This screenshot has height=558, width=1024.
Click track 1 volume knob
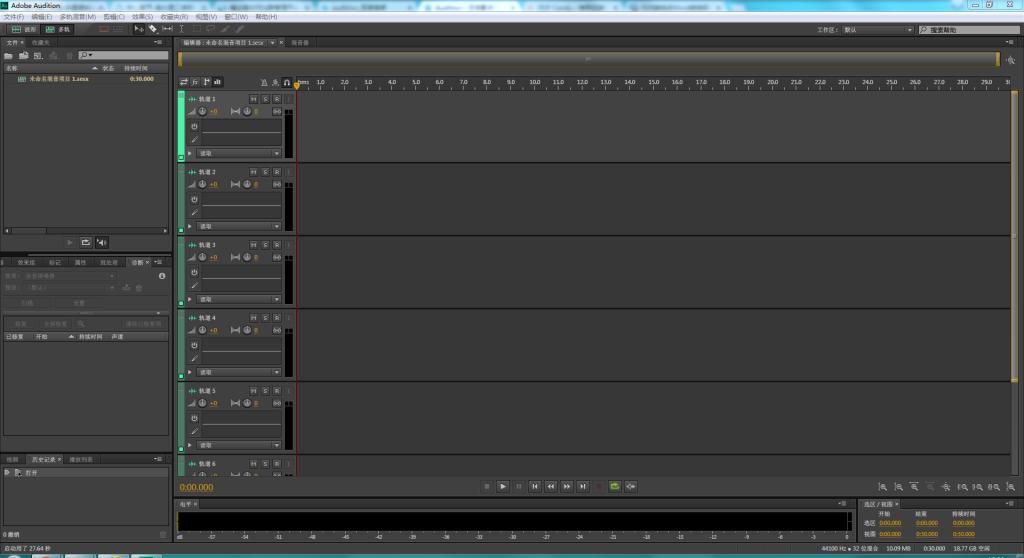(202, 112)
